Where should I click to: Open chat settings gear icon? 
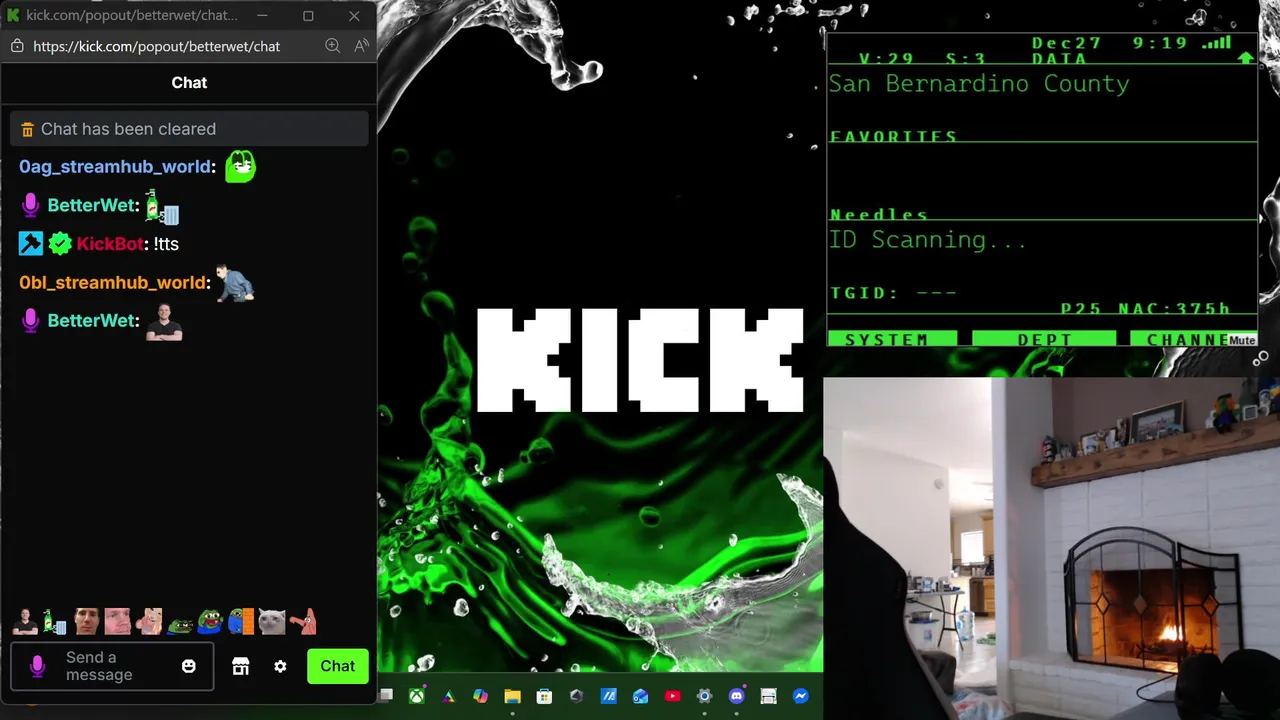pyautogui.click(x=280, y=666)
